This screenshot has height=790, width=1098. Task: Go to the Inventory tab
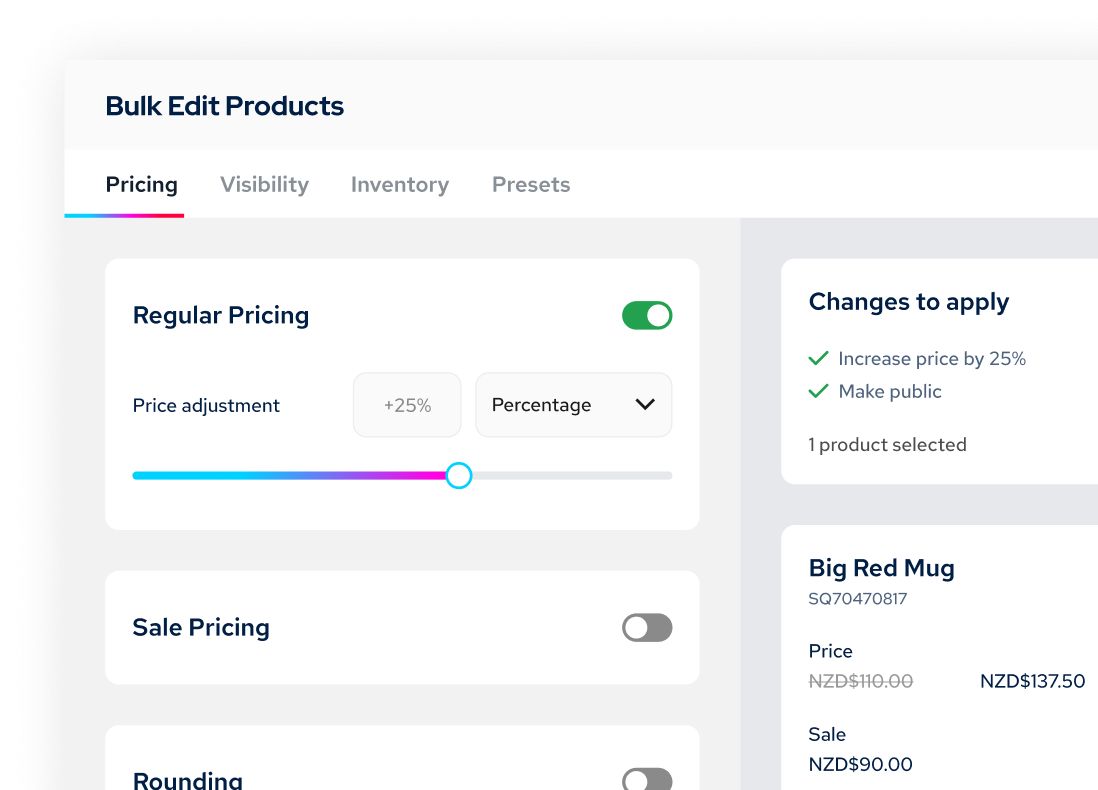click(x=400, y=185)
